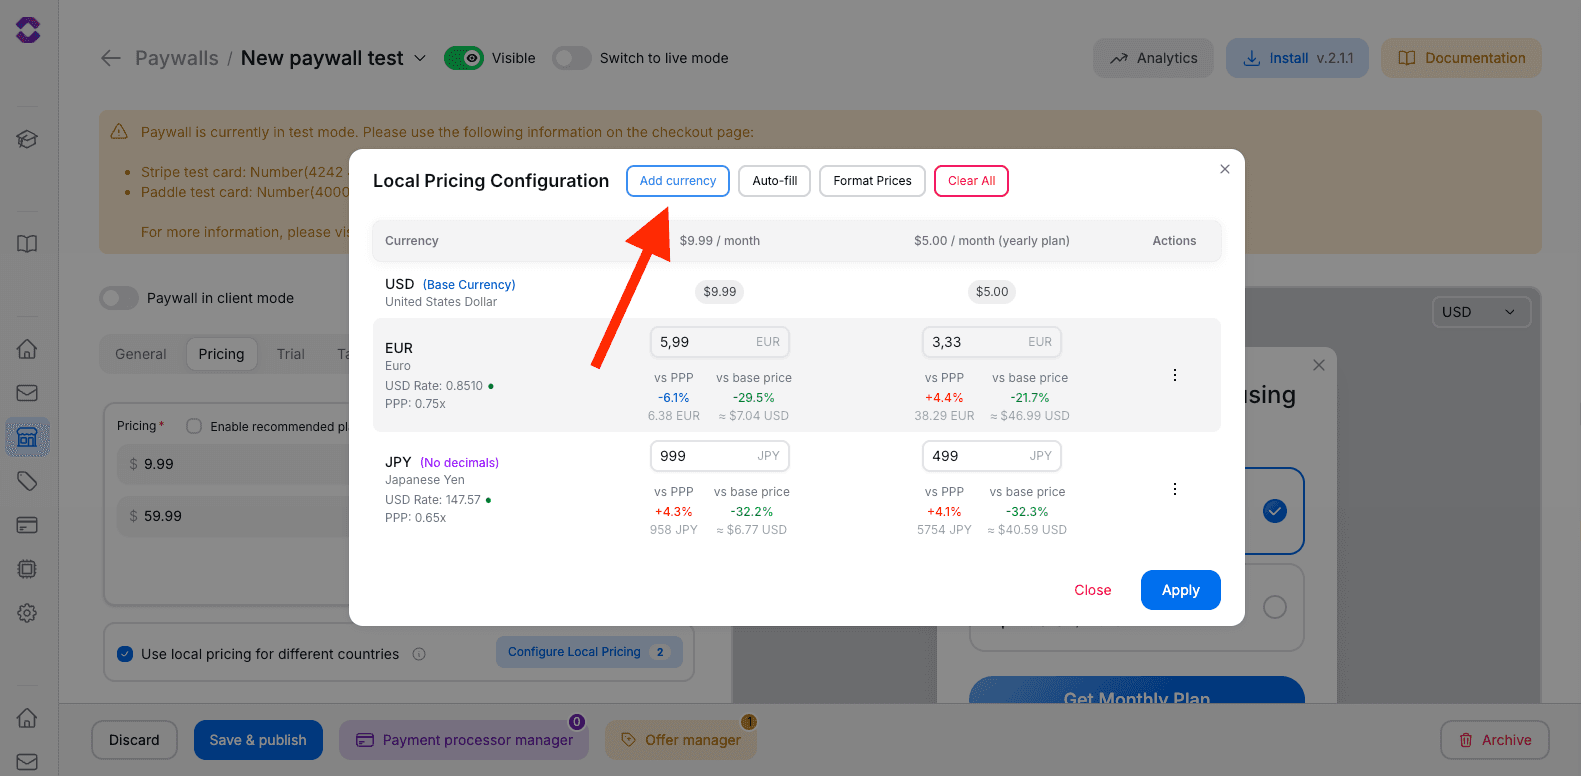
Task: Open the storefront icon in the sidebar
Action: 27,437
